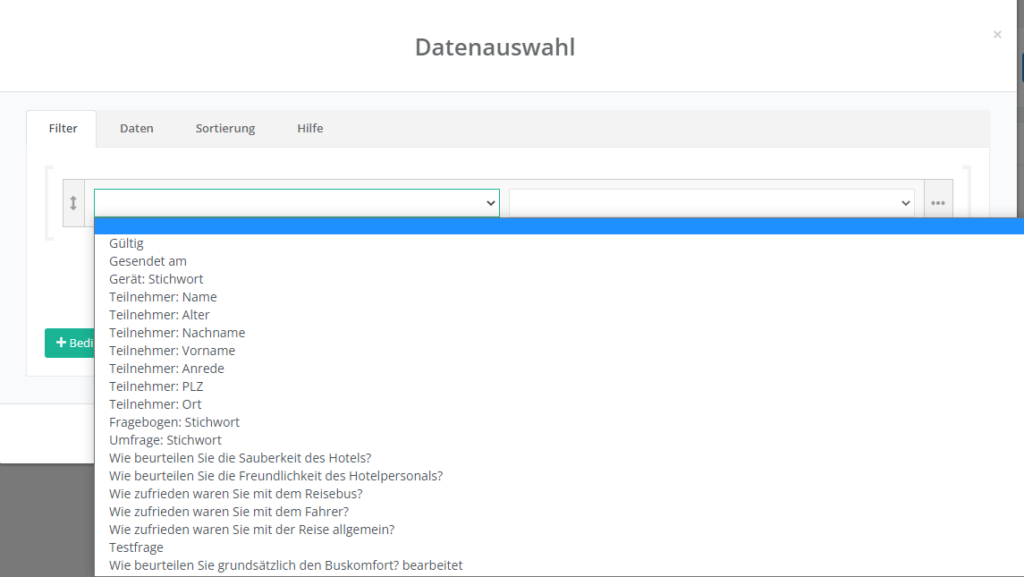1024x577 pixels.
Task: Select question about satisfaction with Fahrer
Action: (228, 511)
